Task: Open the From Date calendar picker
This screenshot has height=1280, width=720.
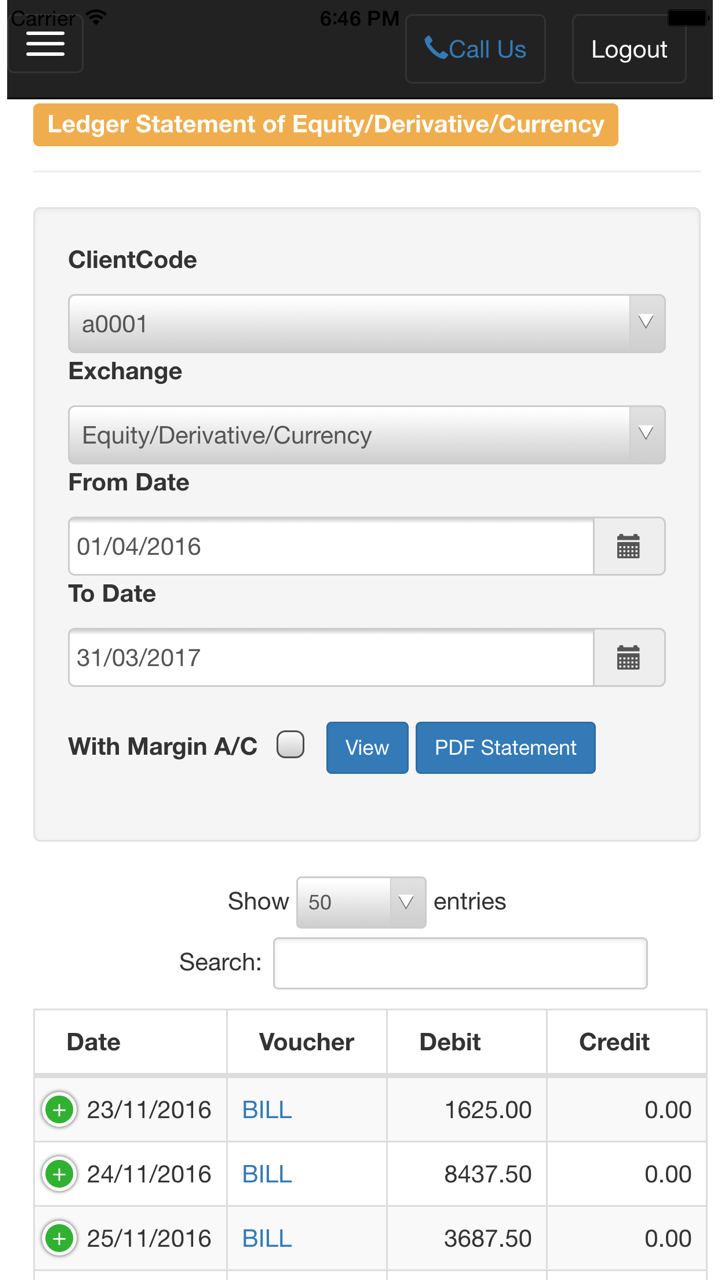Action: click(x=628, y=547)
